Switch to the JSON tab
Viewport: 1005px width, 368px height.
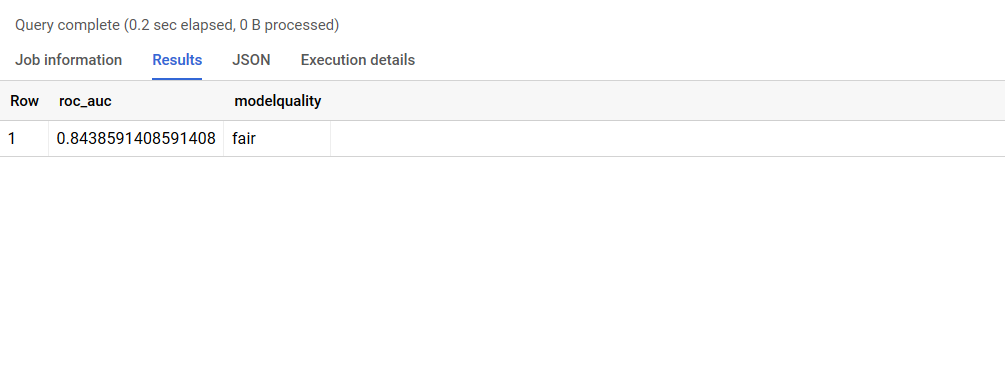251,60
